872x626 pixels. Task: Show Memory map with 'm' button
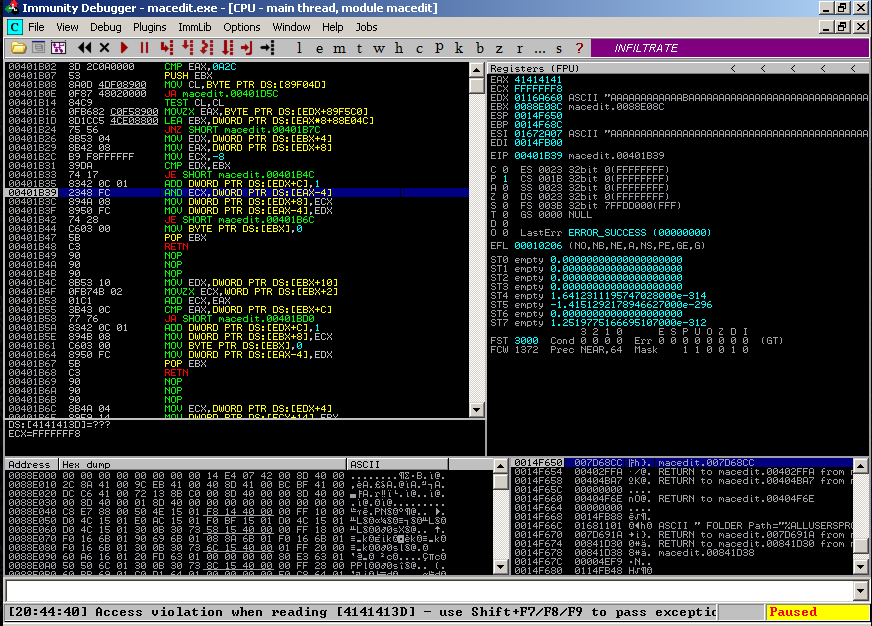click(x=339, y=48)
